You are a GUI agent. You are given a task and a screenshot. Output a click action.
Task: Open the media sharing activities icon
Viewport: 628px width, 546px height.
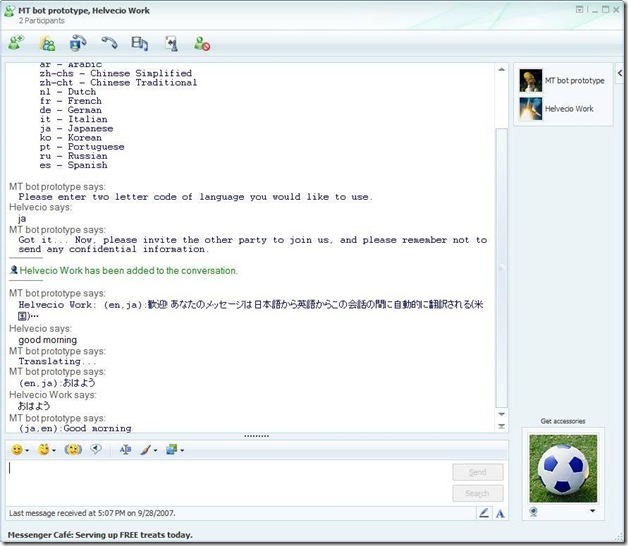pos(140,43)
